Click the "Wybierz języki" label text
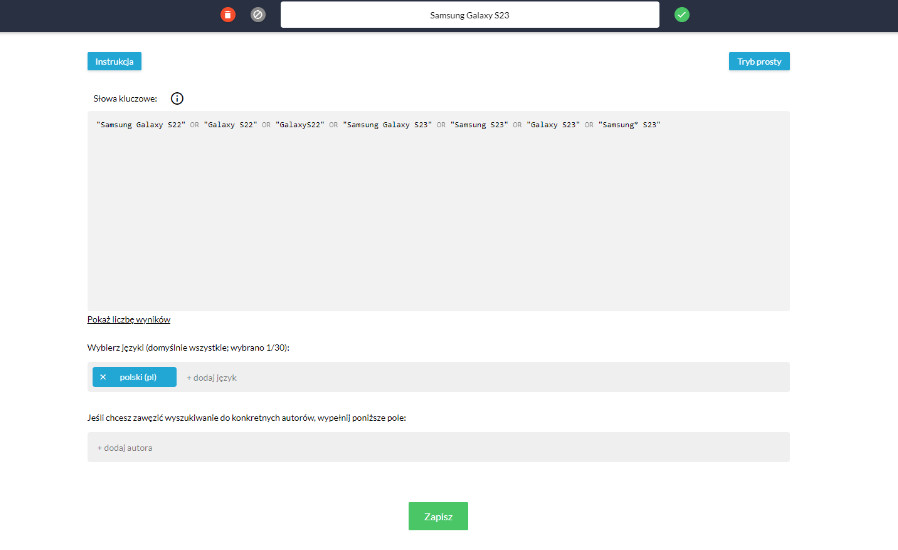 click(x=188, y=348)
